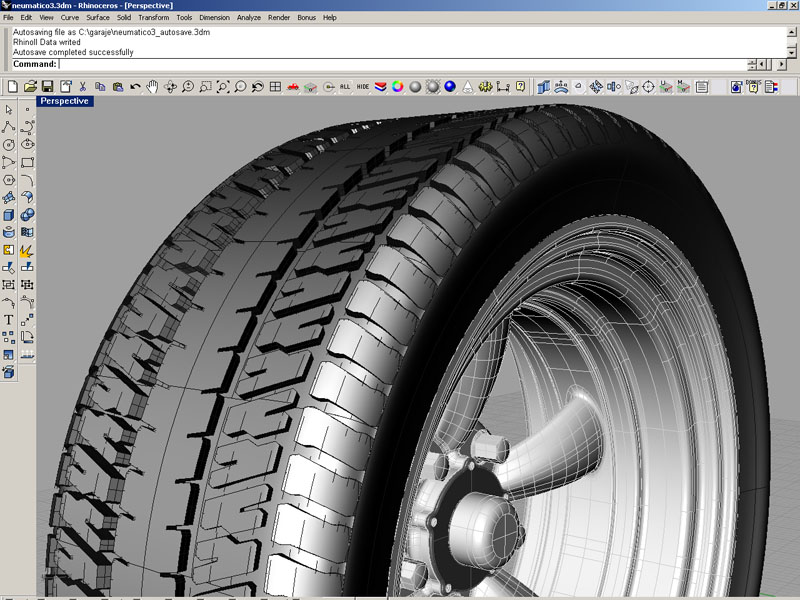
Task: Click the Zoom Selected magnifier icon
Action: pos(240,87)
